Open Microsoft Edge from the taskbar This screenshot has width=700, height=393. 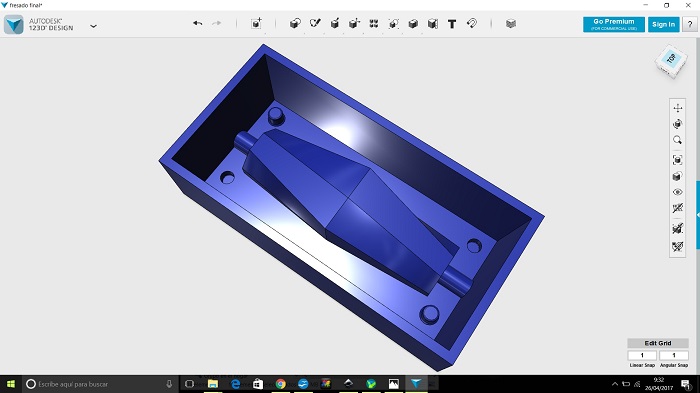(236, 384)
